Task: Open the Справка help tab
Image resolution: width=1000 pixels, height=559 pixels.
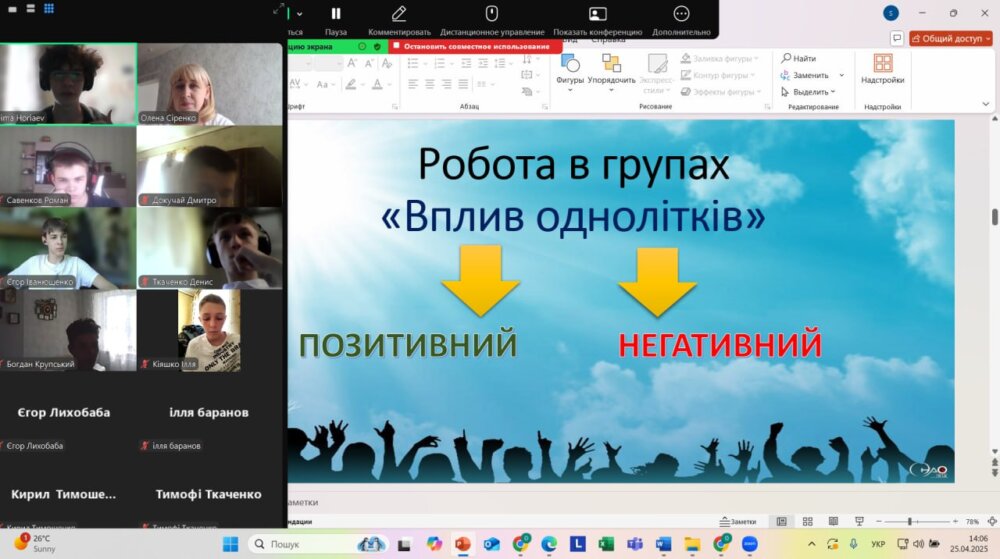Action: [x=608, y=40]
